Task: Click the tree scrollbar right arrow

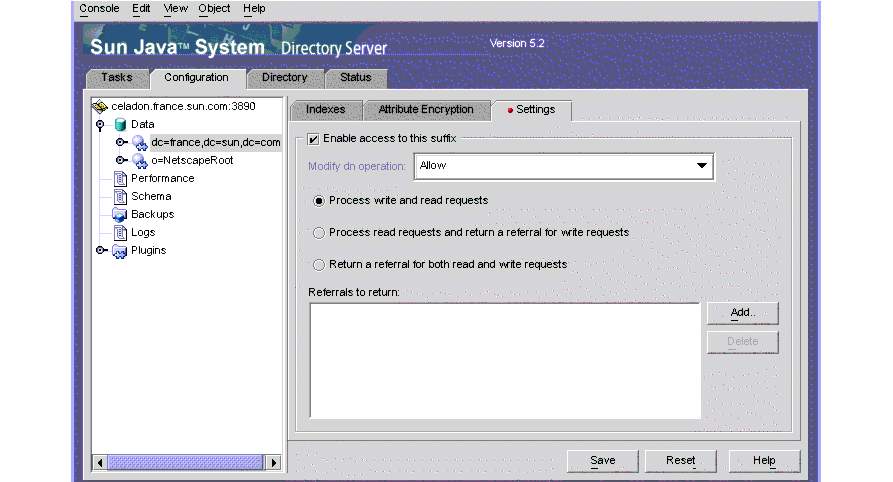Action: [273, 463]
